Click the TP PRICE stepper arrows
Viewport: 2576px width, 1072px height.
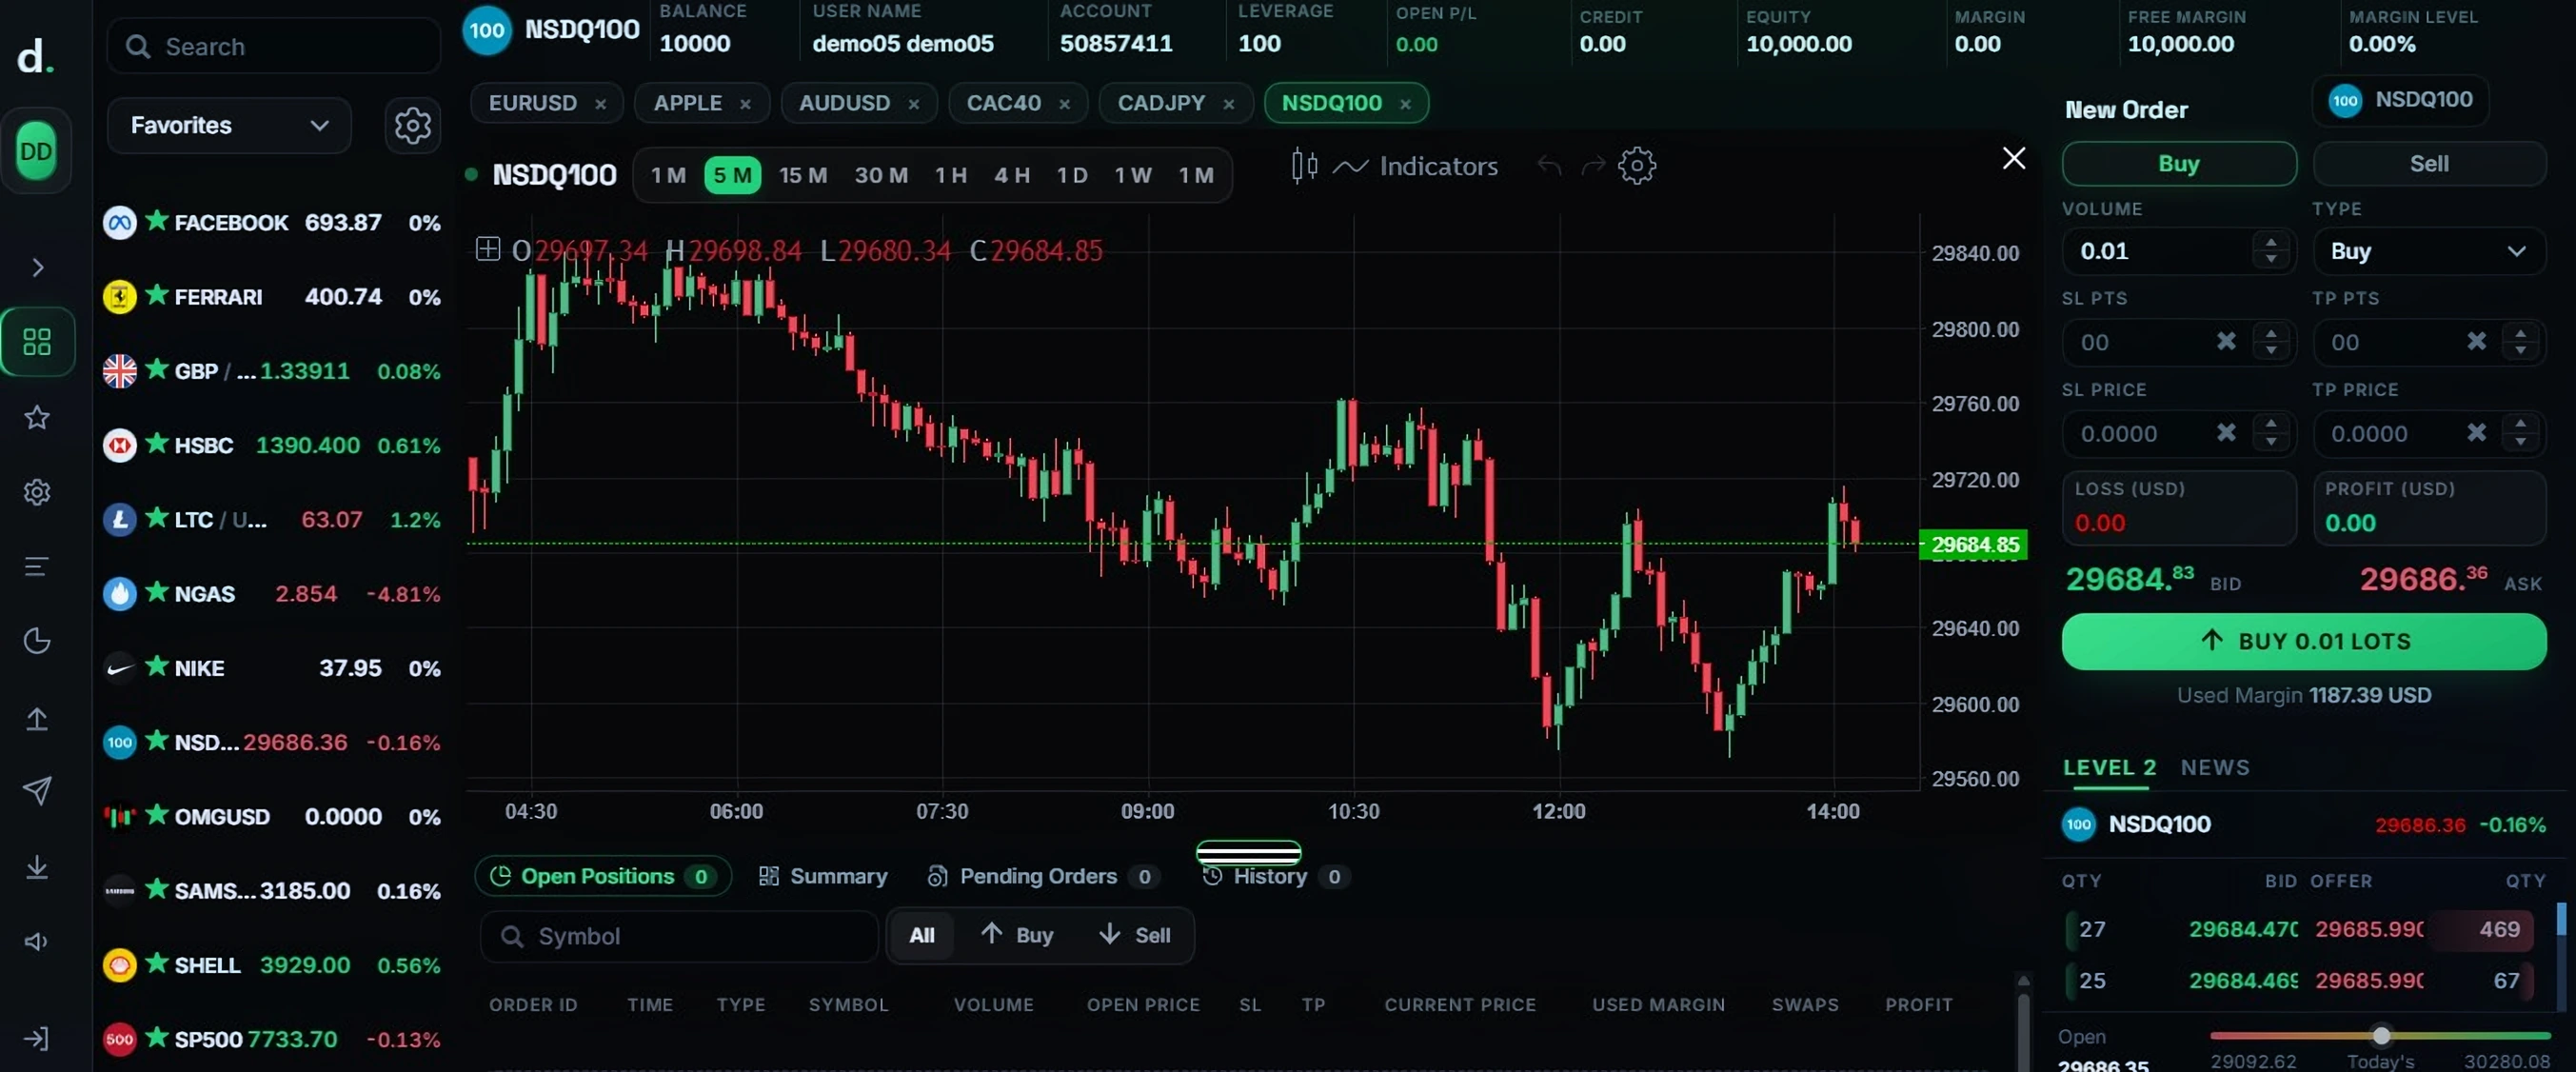click(2520, 433)
